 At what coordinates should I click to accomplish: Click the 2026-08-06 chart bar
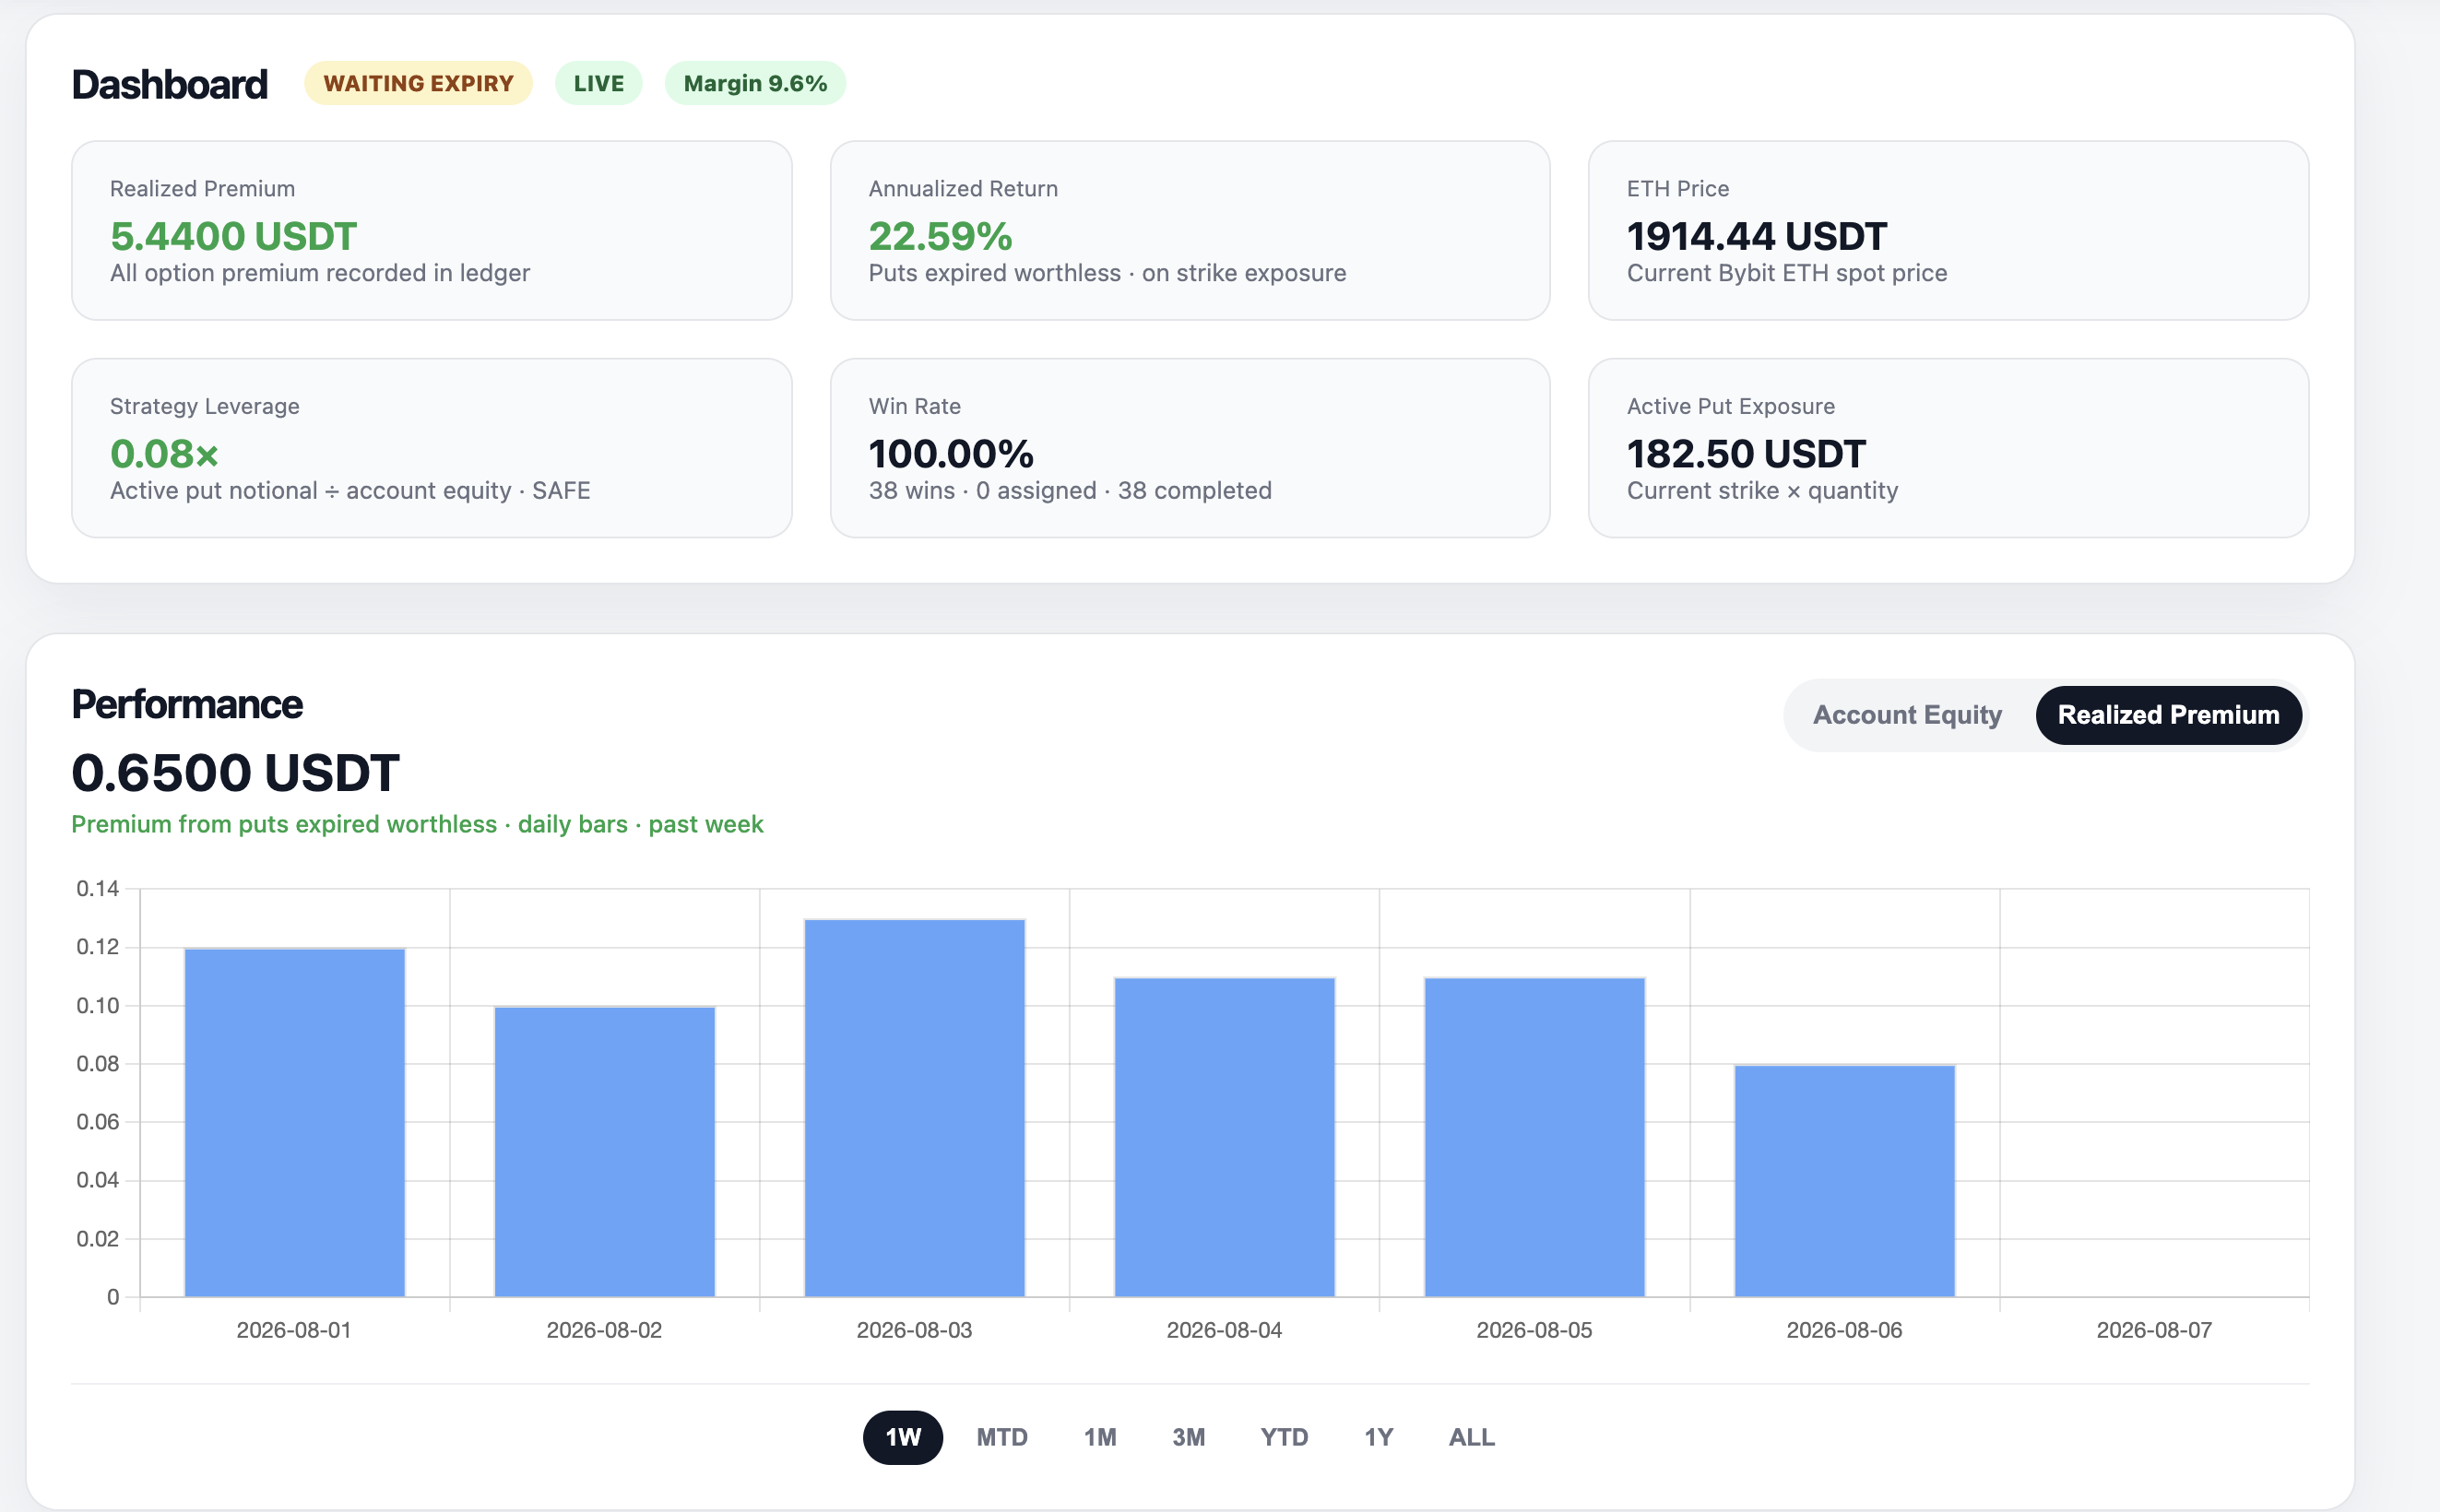click(x=1844, y=1181)
